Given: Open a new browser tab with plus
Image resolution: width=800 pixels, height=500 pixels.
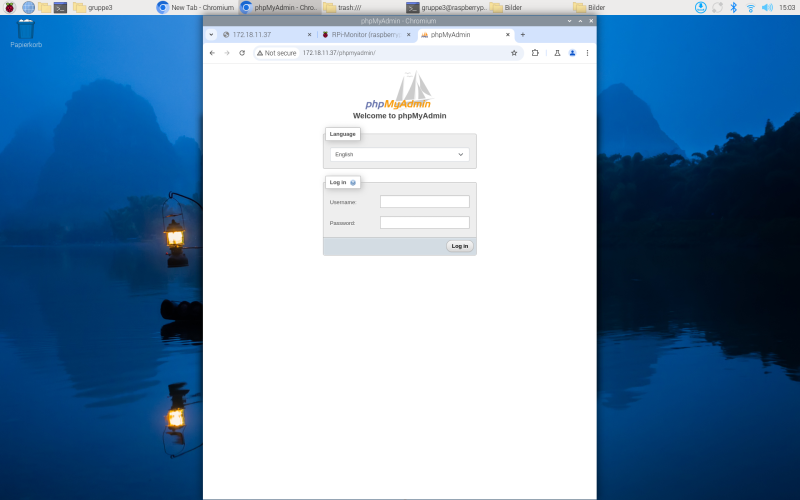Looking at the screenshot, I should point(522,35).
